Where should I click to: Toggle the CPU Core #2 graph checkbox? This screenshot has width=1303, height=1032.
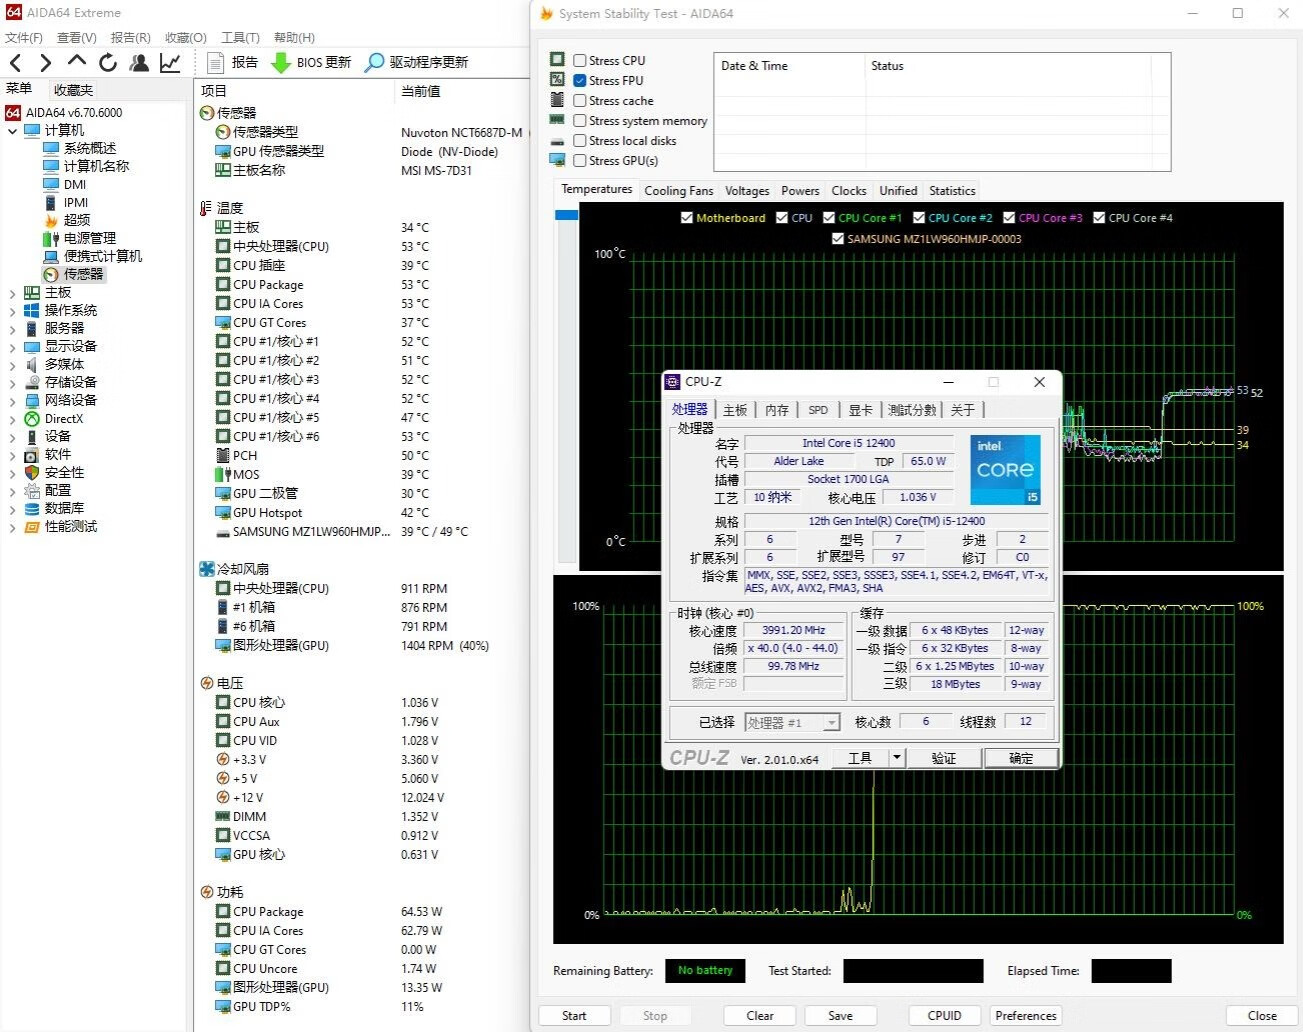point(919,218)
